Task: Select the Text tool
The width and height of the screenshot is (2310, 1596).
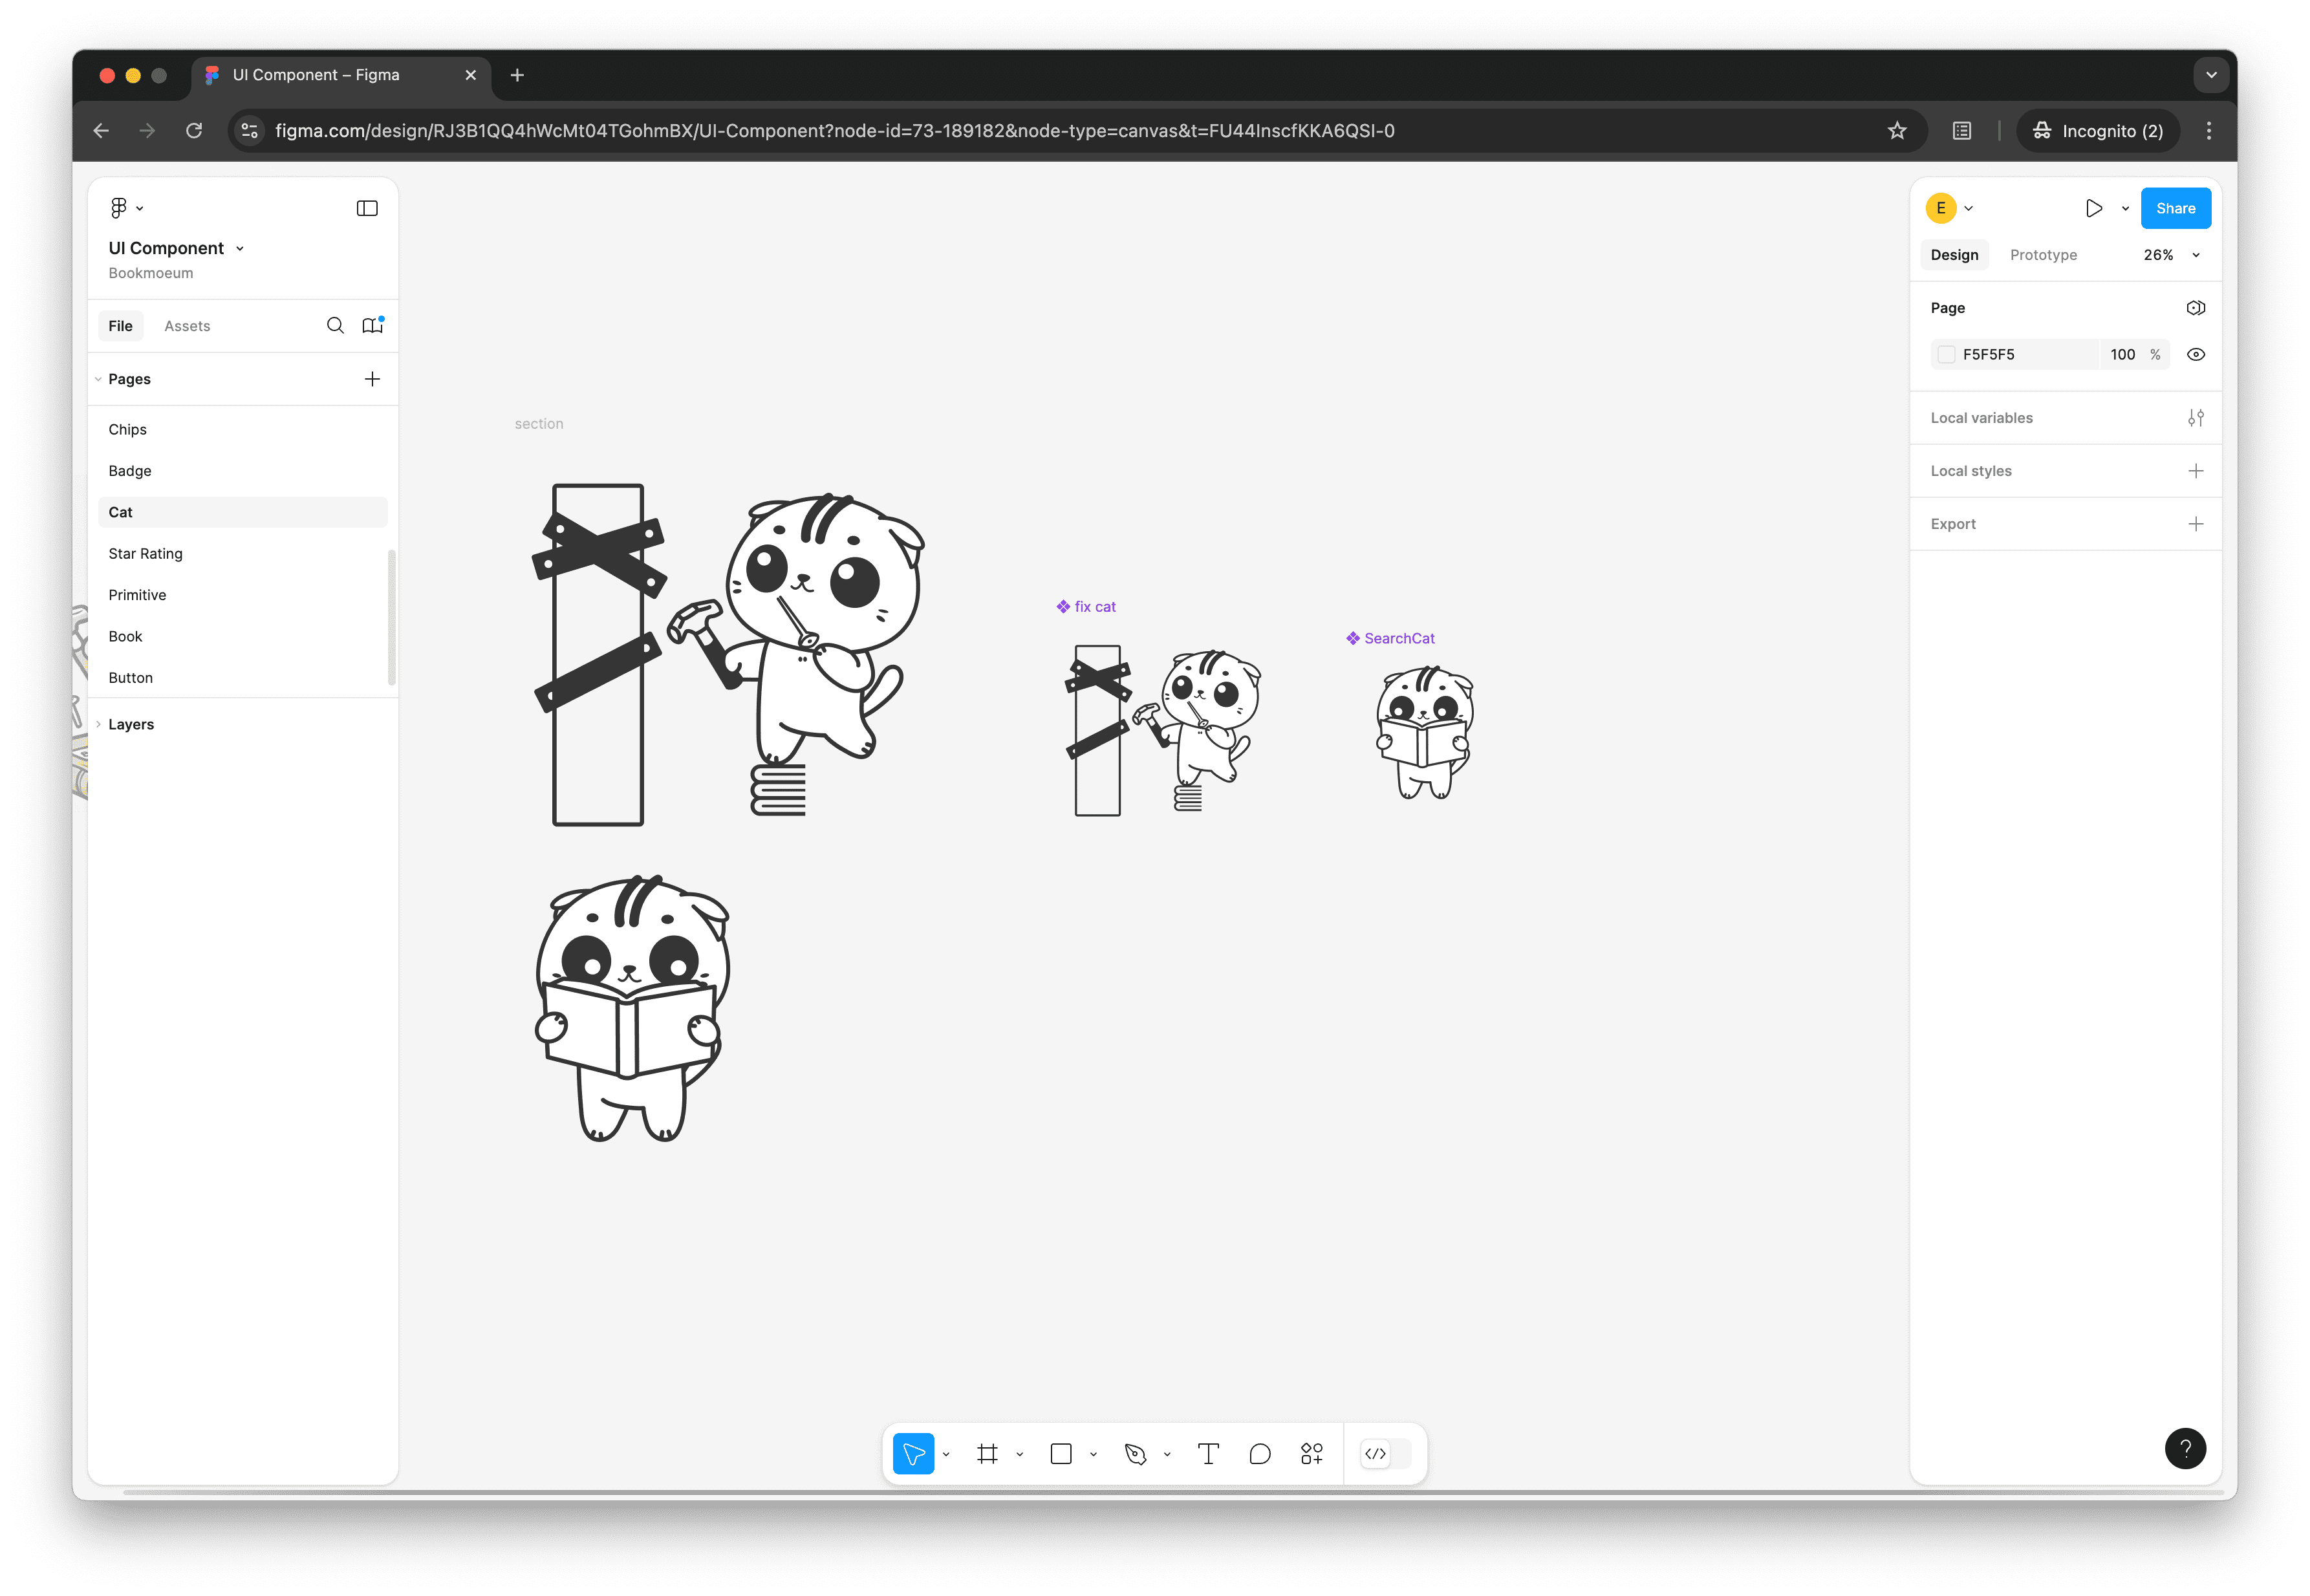Action: (x=1208, y=1454)
